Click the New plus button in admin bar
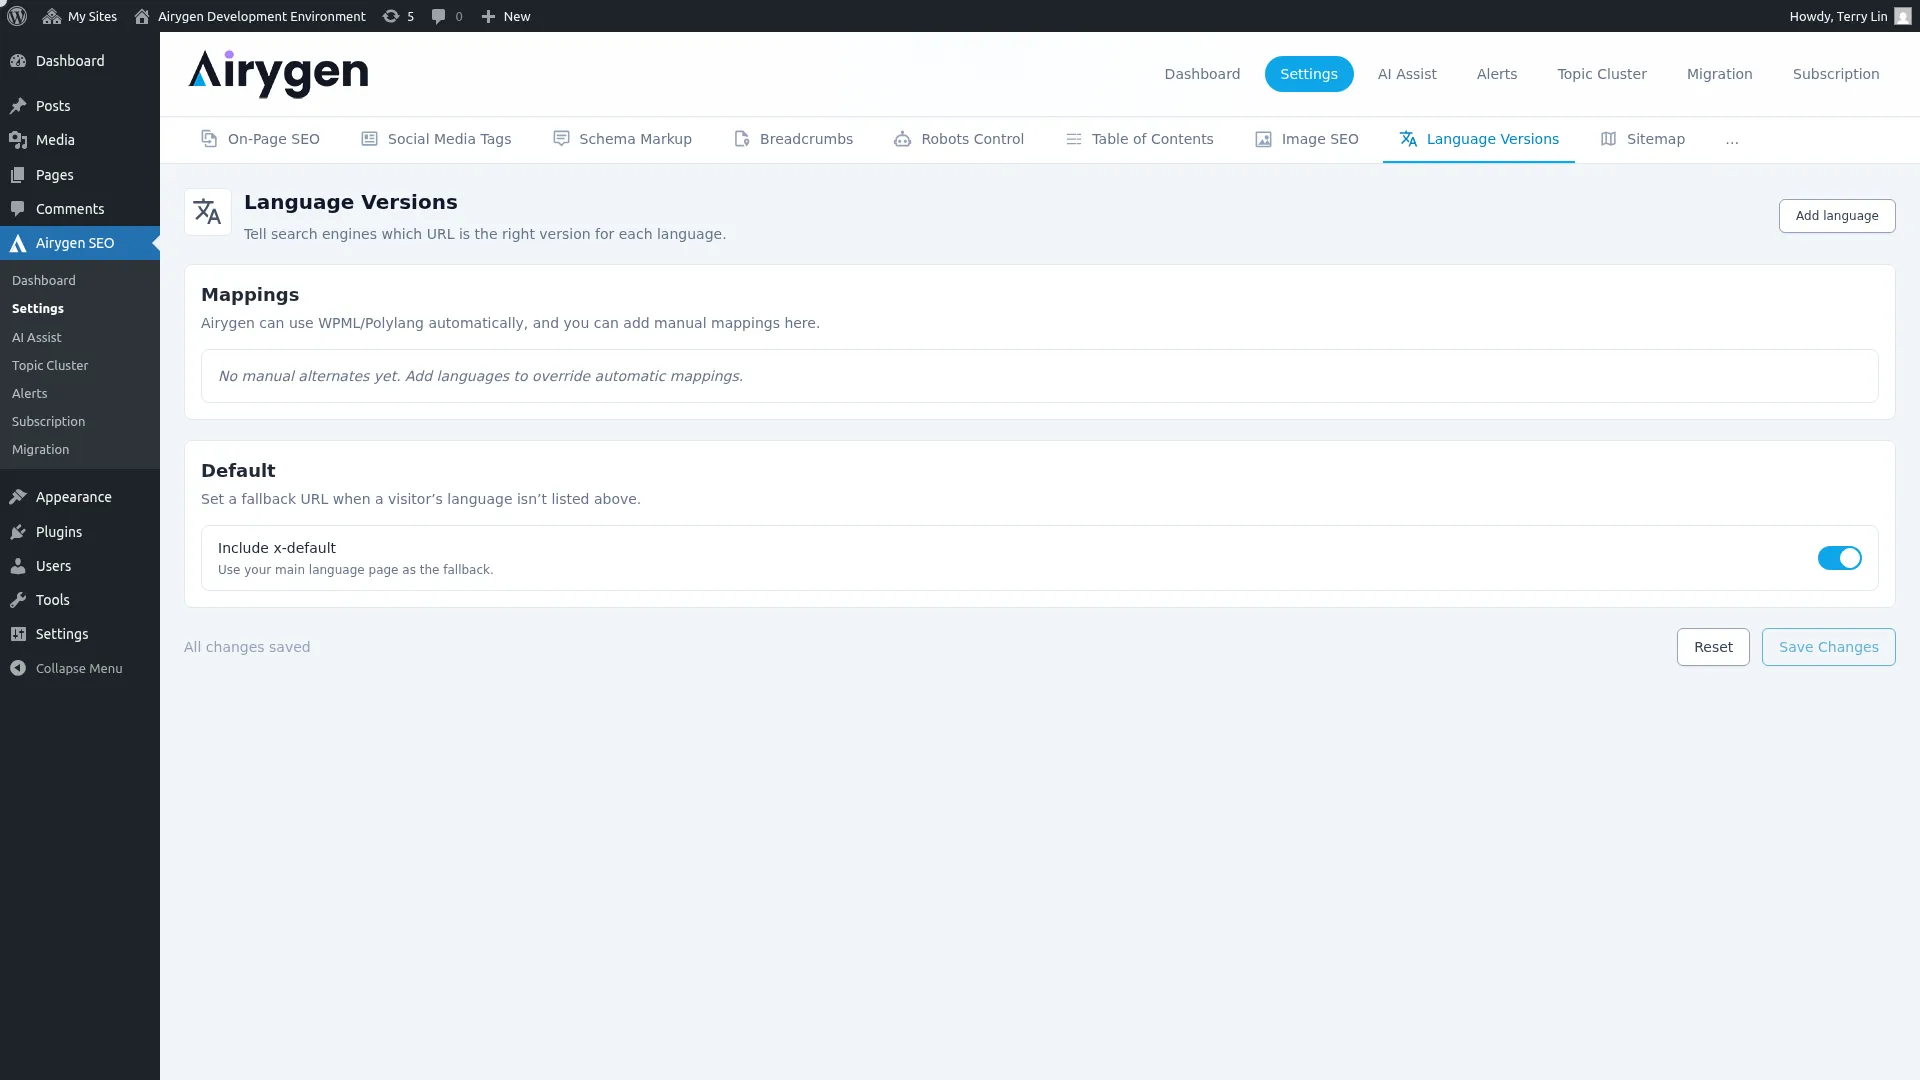Viewport: 1920px width, 1080px height. click(x=506, y=16)
